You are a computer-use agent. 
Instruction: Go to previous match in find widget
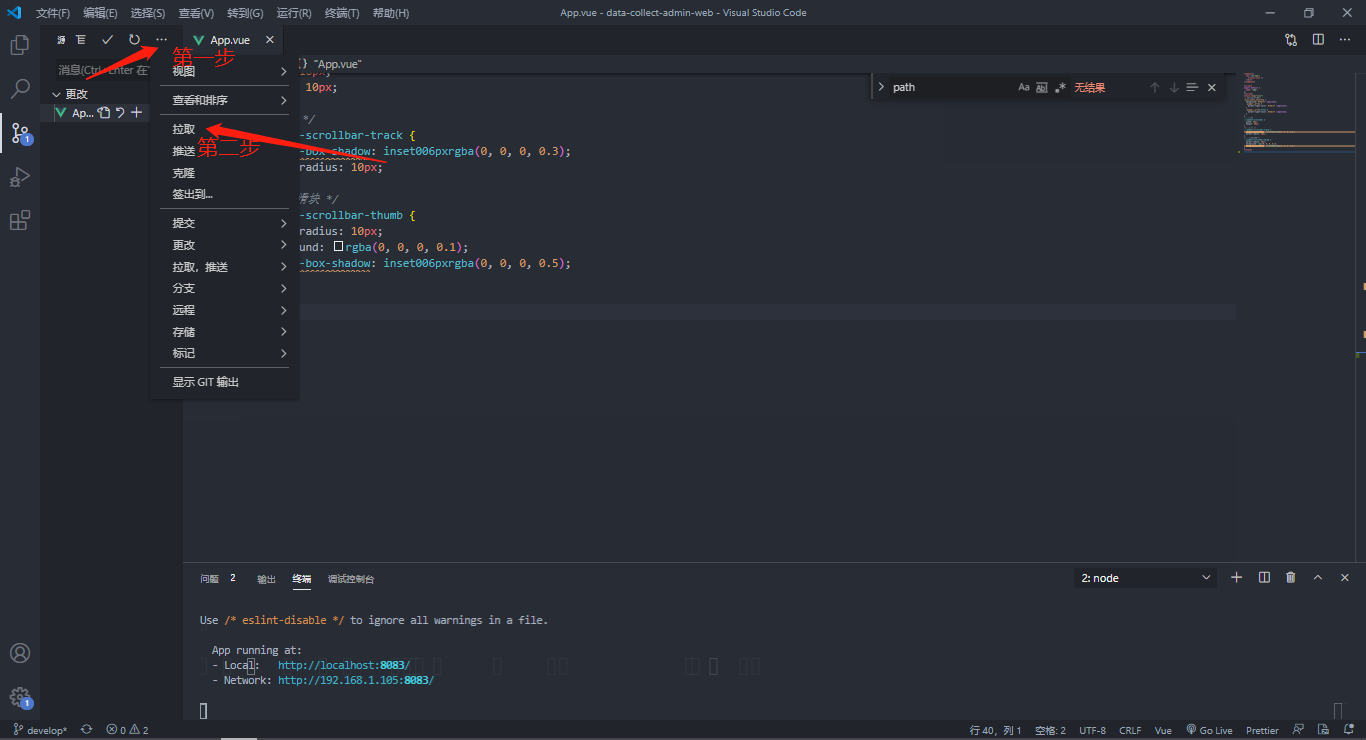click(1154, 88)
